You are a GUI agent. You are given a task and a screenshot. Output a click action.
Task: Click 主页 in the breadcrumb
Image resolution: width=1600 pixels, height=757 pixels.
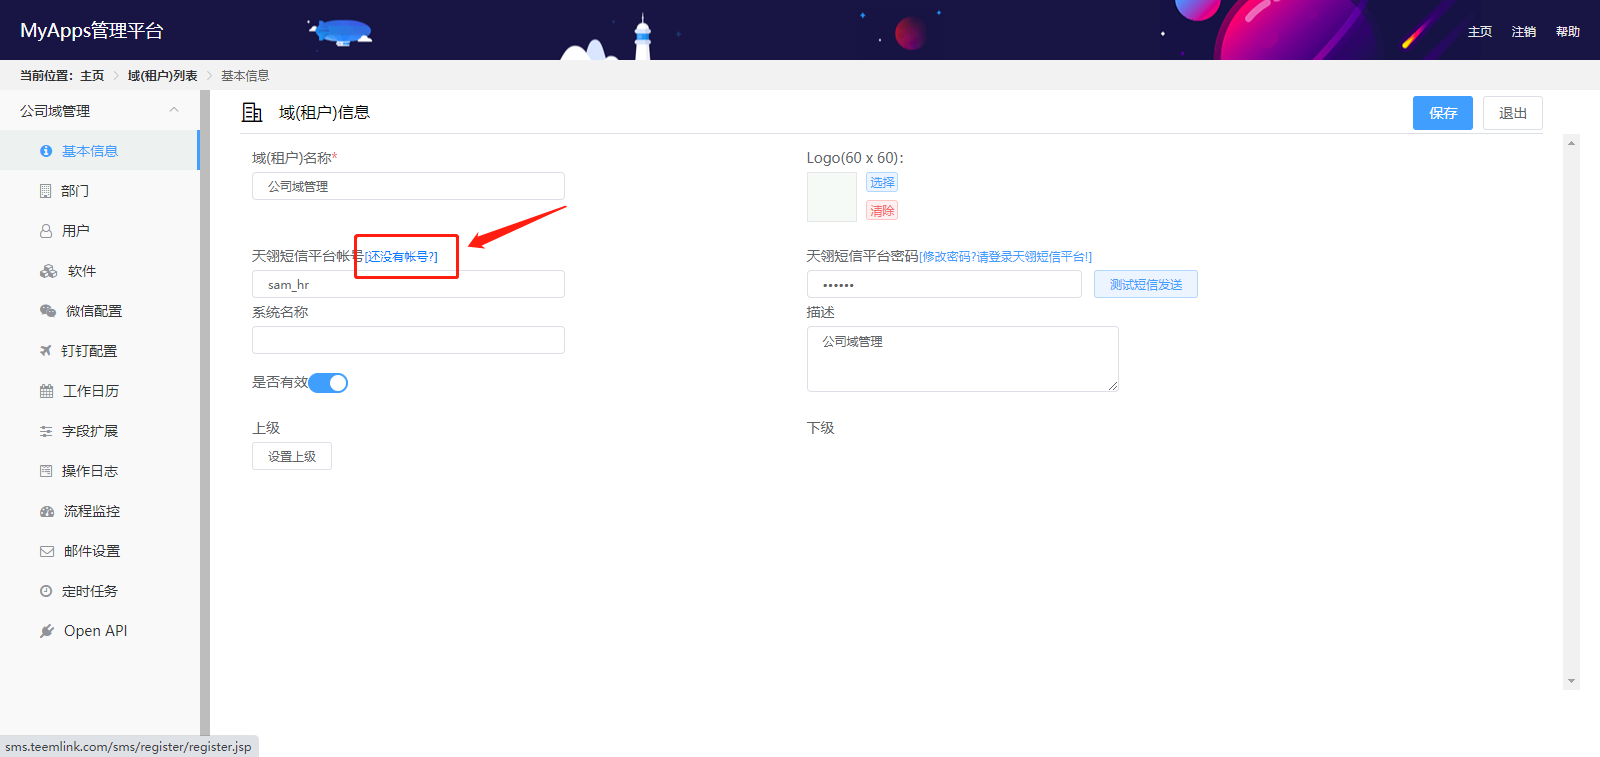click(x=92, y=76)
